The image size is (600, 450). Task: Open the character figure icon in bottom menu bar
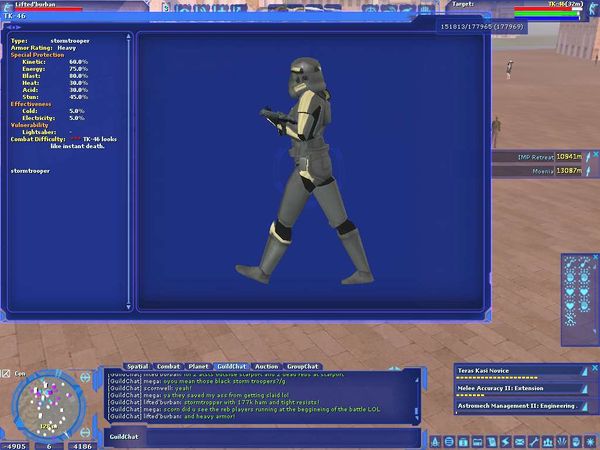pos(435,441)
